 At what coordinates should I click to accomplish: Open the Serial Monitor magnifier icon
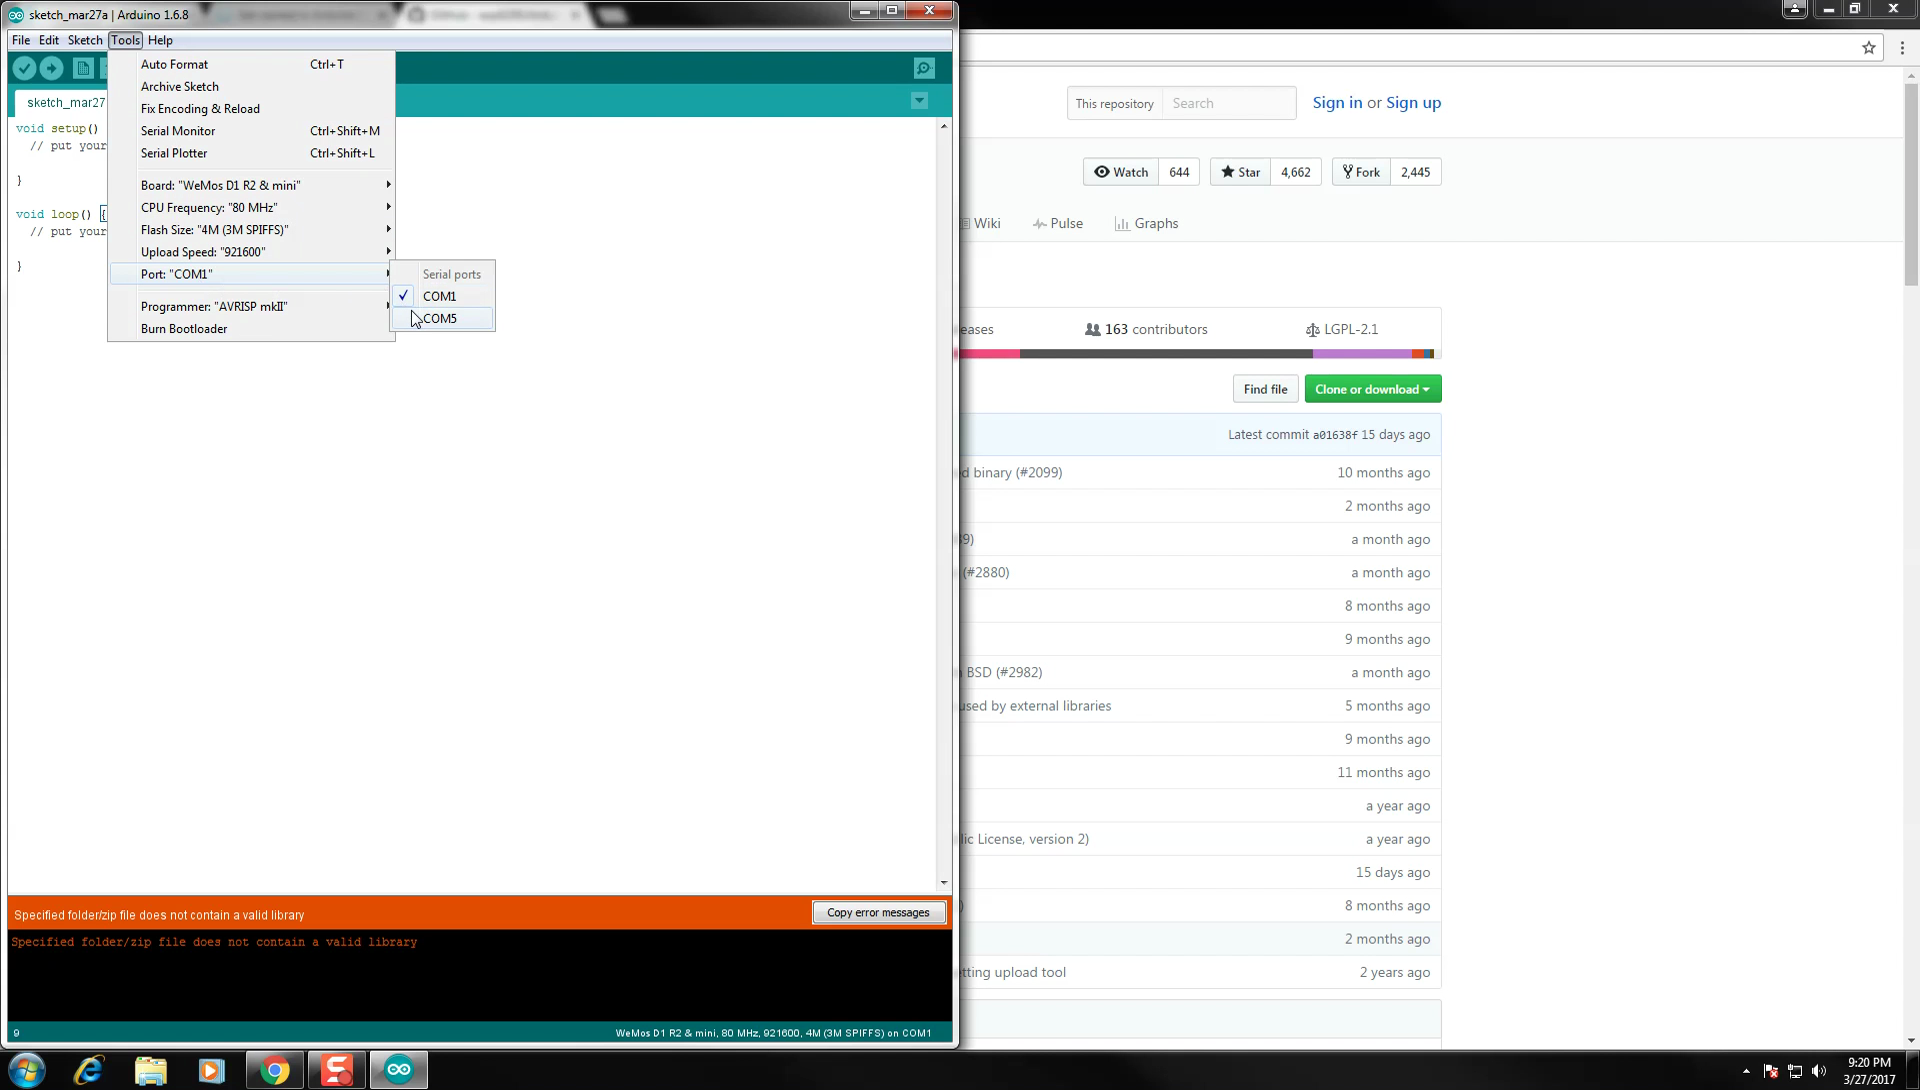click(x=923, y=68)
